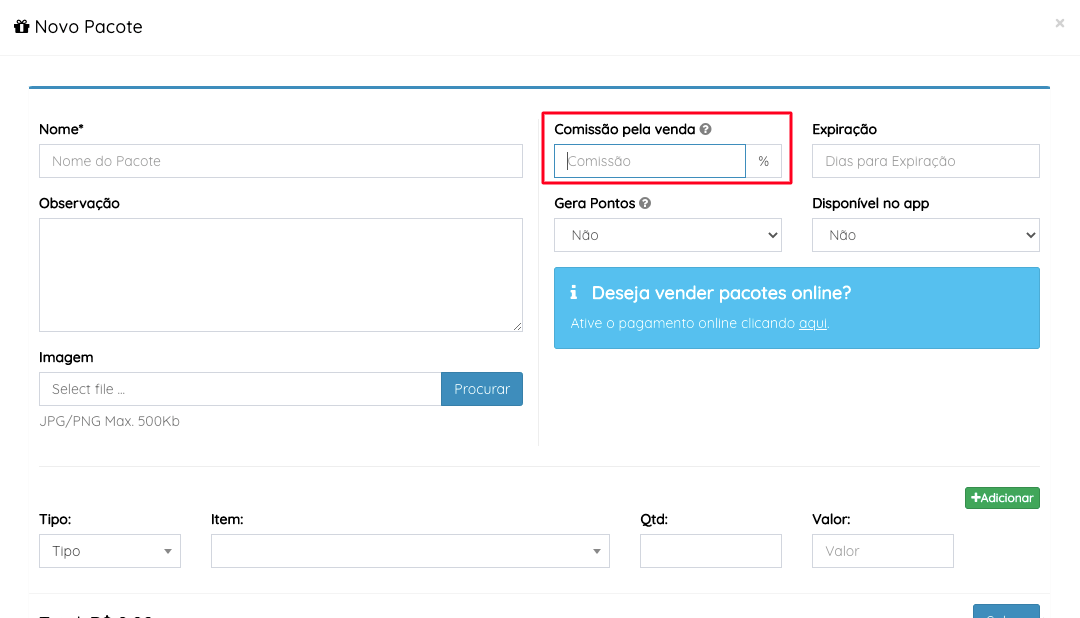Click the gift icon in Novo Pacote title

point(22,27)
